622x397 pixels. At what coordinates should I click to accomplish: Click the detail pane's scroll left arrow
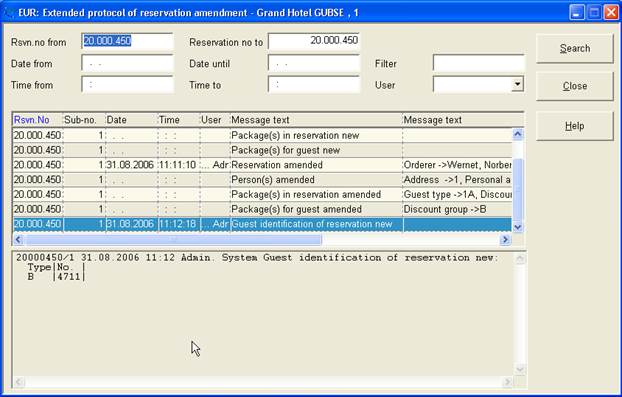pos(19,382)
